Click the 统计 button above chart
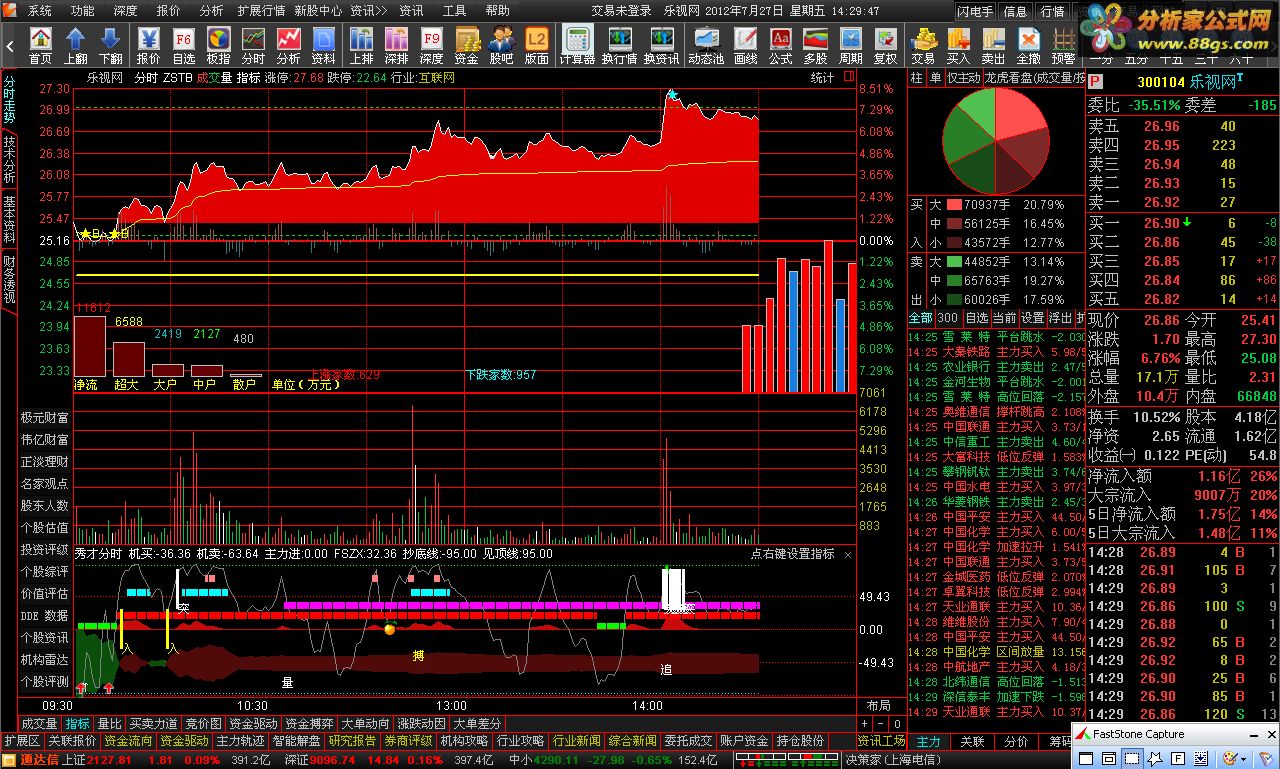This screenshot has height=769, width=1280. (x=822, y=78)
